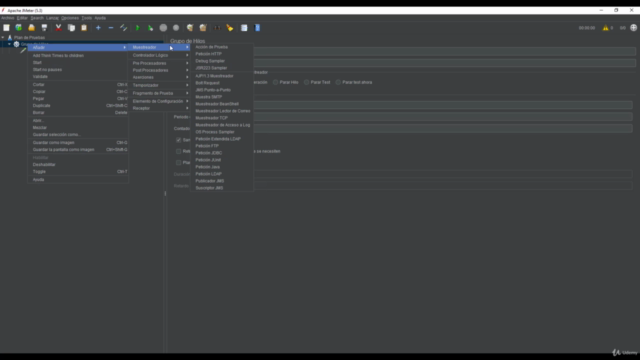Click the Copy toolbar icon
Screen dimensions: 640x360
71,28
